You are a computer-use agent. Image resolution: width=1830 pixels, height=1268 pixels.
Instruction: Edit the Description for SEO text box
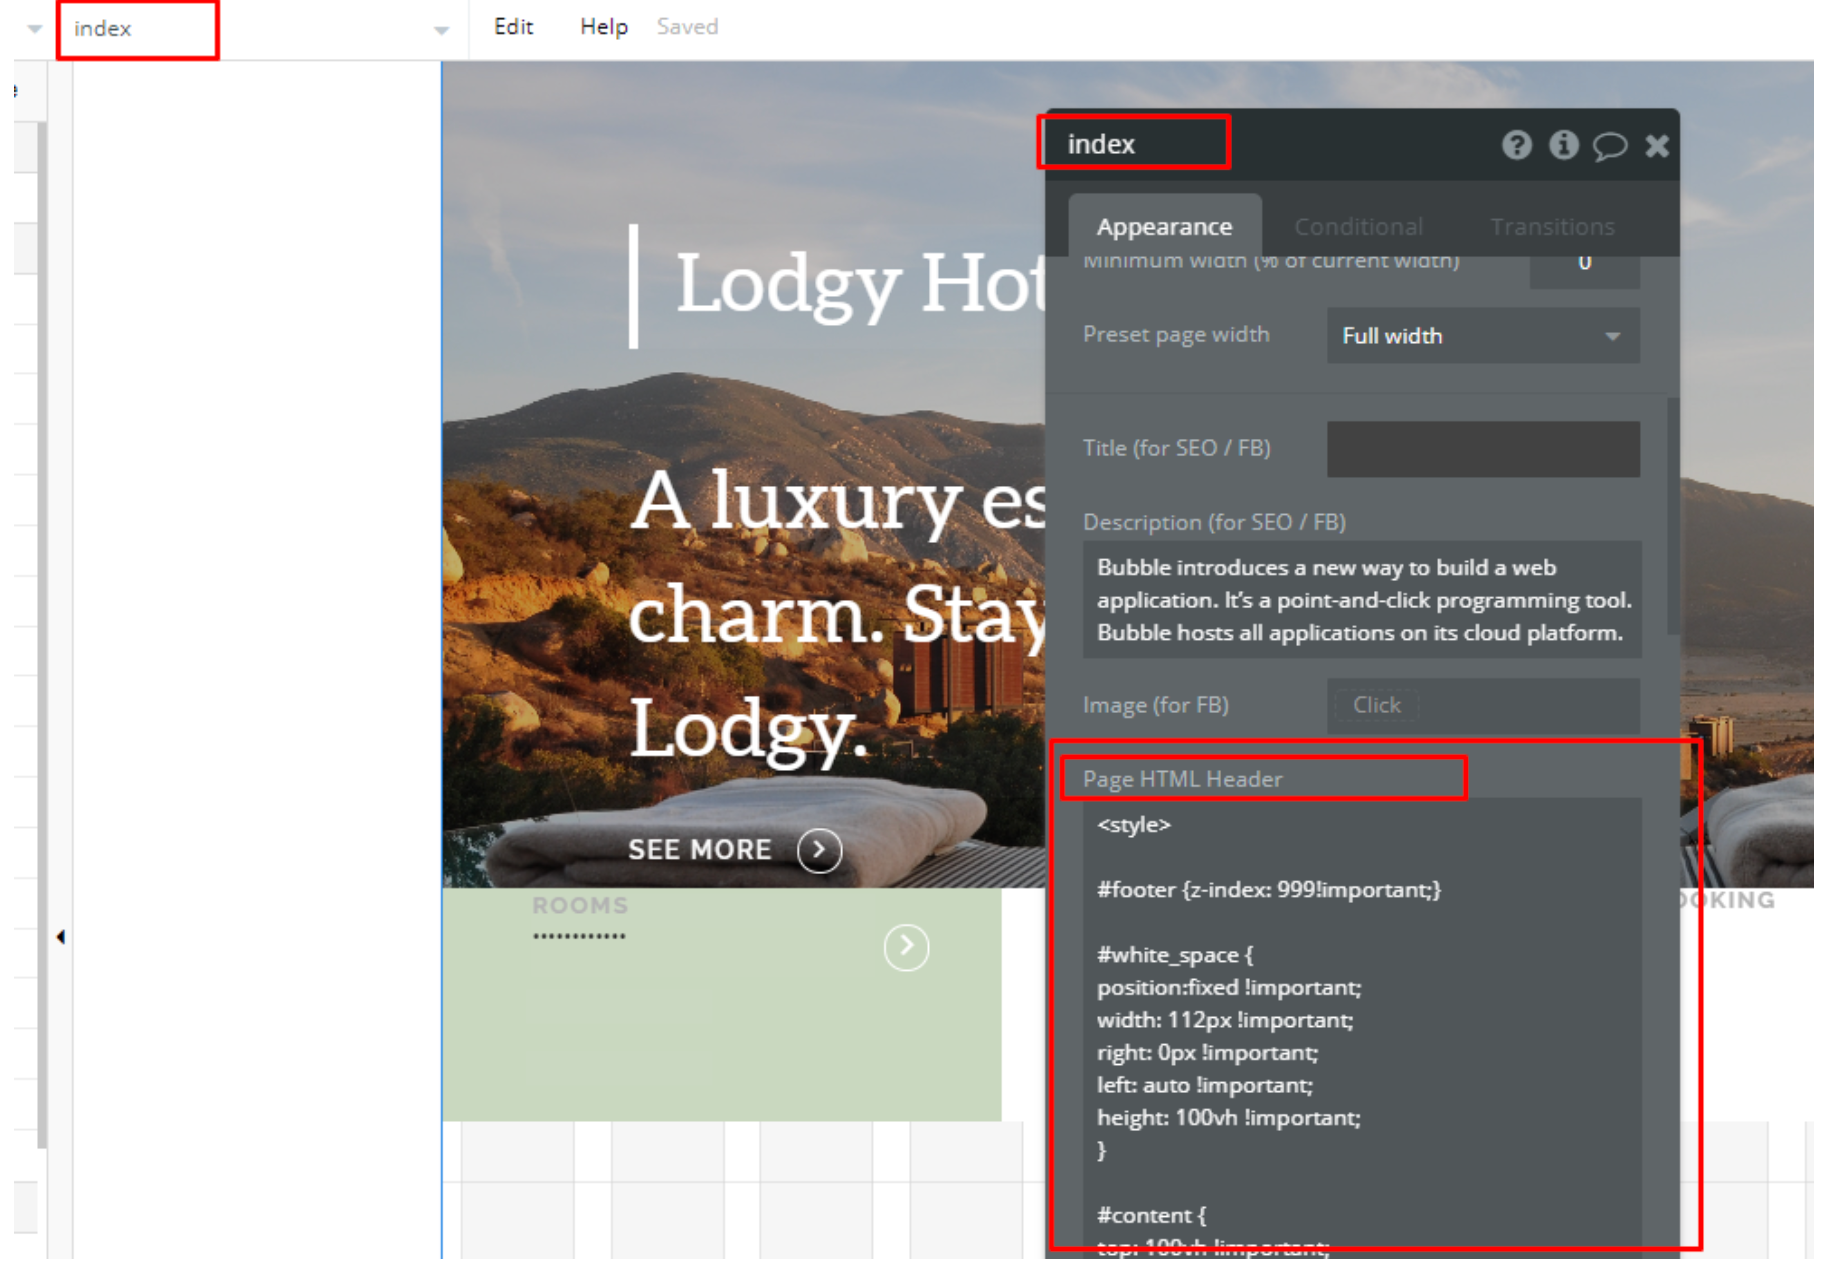pyautogui.click(x=1362, y=600)
